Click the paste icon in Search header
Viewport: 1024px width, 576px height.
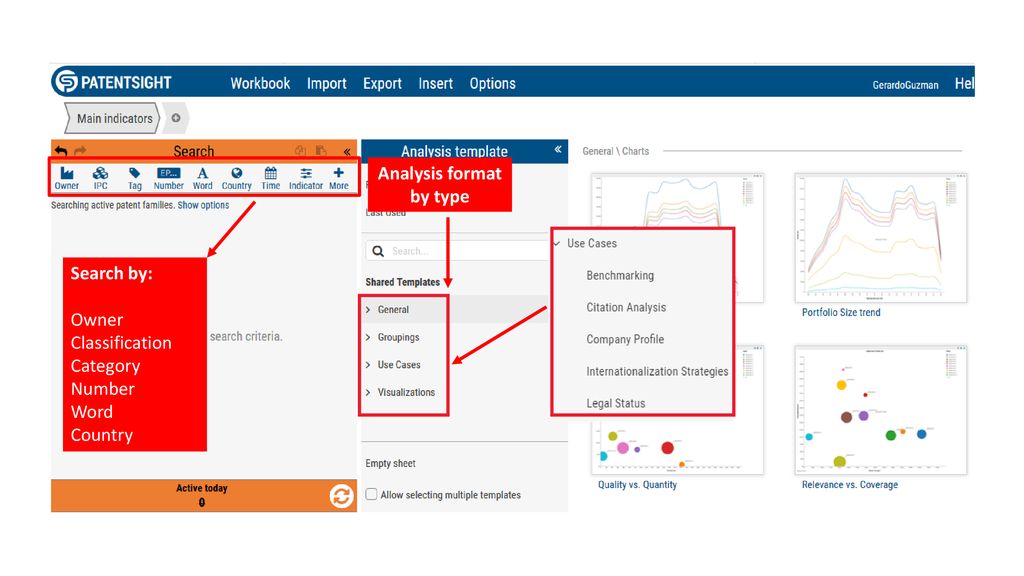tap(321, 151)
